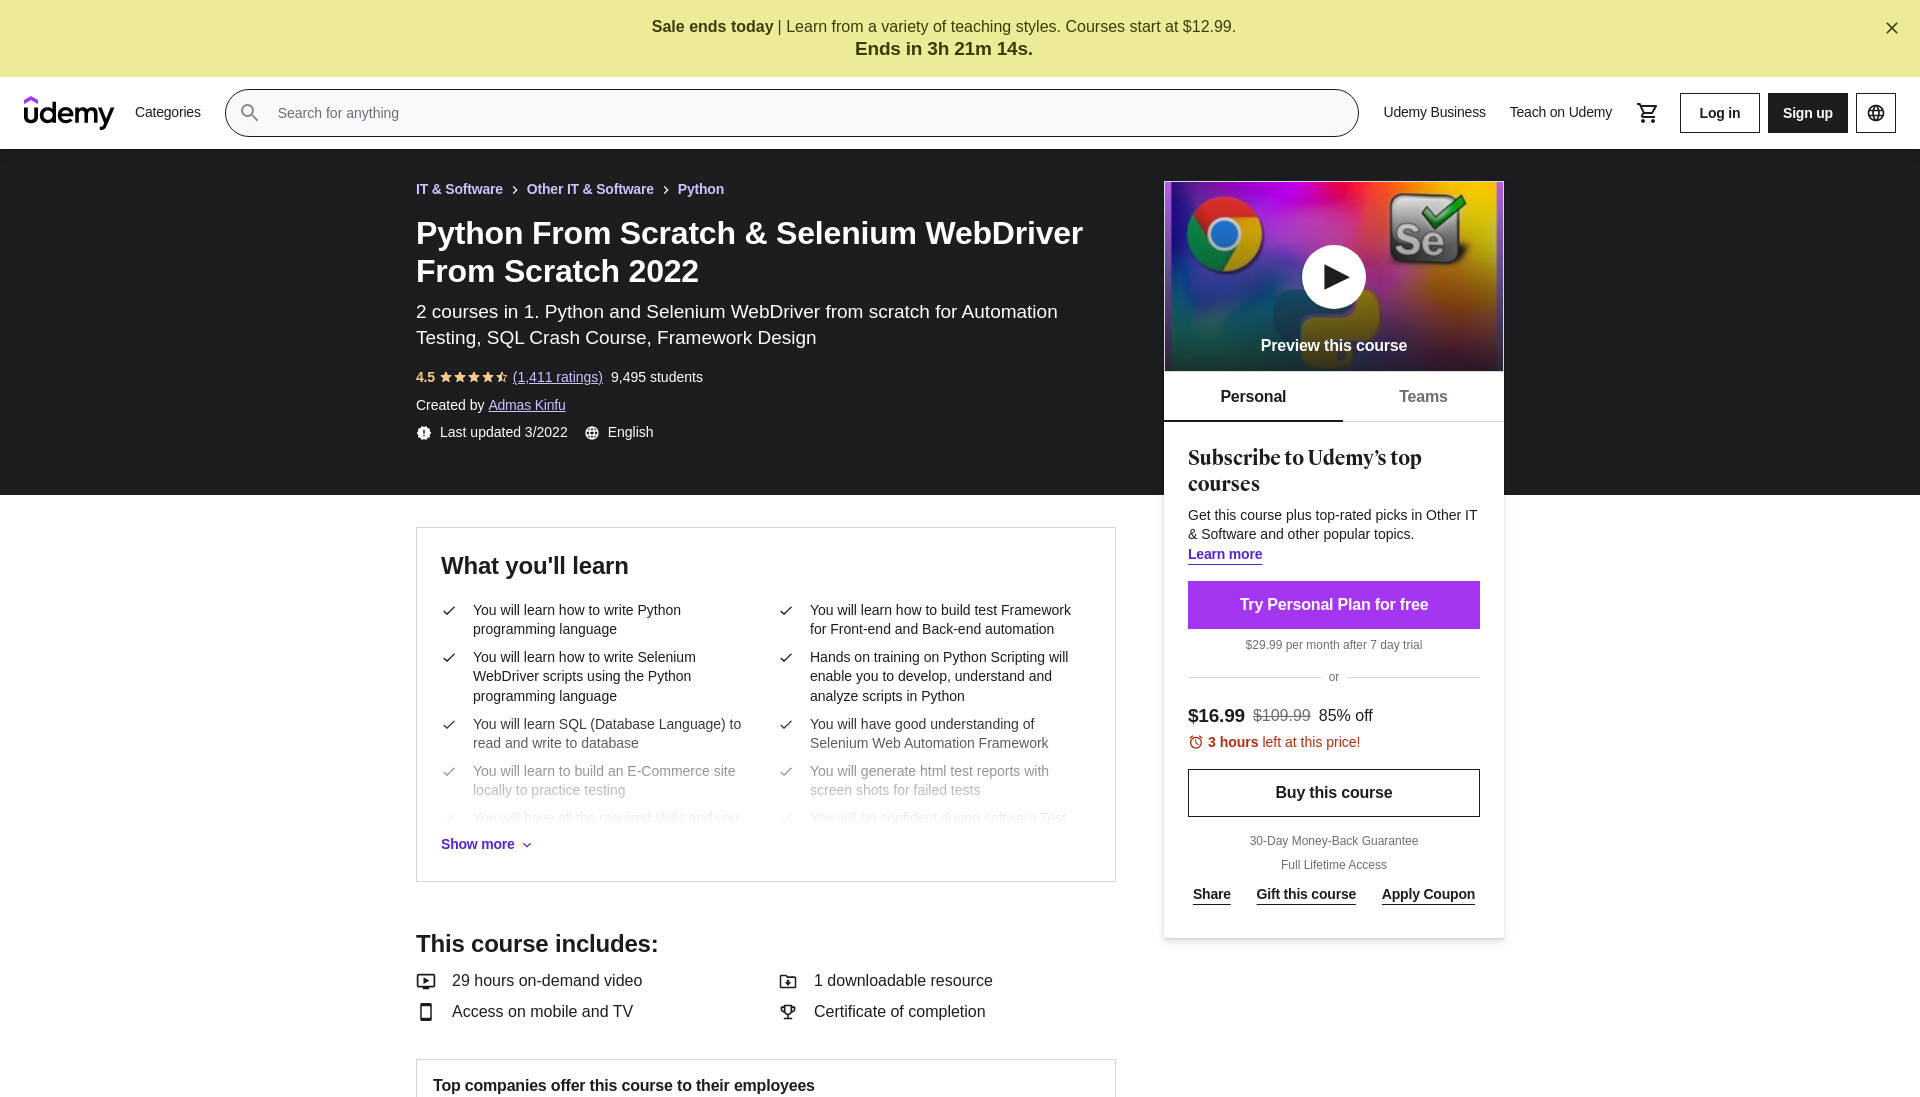The width and height of the screenshot is (1920, 1097).
Task: Open the shopping cart icon
Action: (1647, 113)
